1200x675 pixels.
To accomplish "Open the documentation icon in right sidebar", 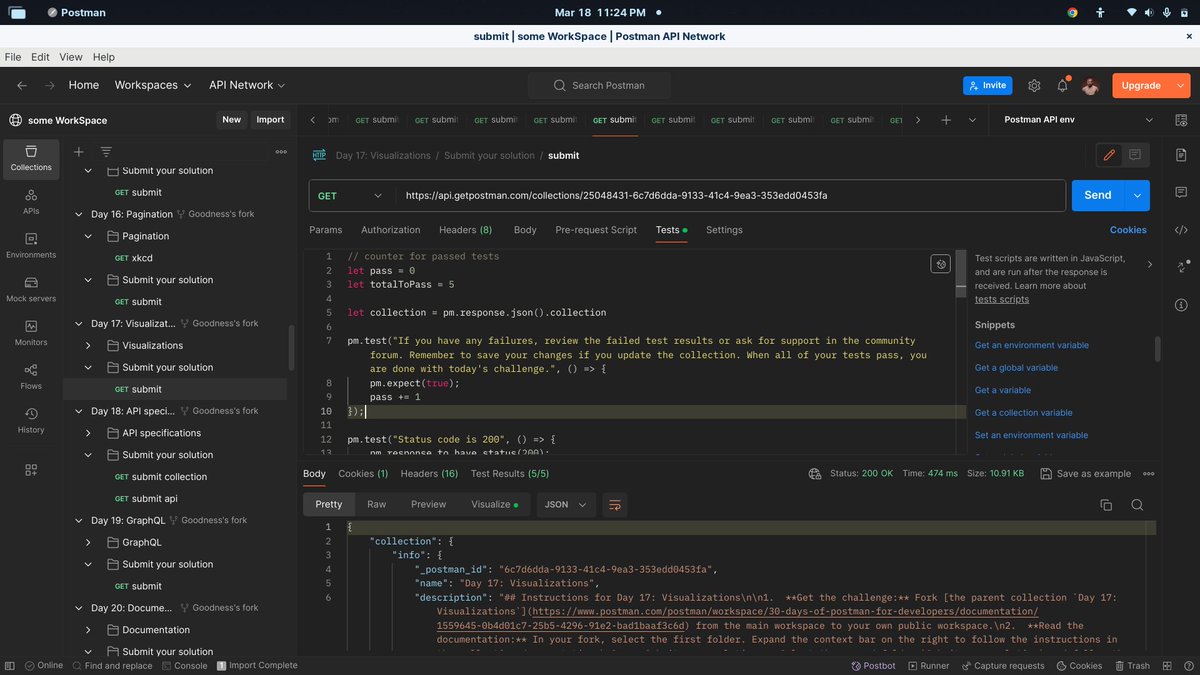I will click(1181, 155).
